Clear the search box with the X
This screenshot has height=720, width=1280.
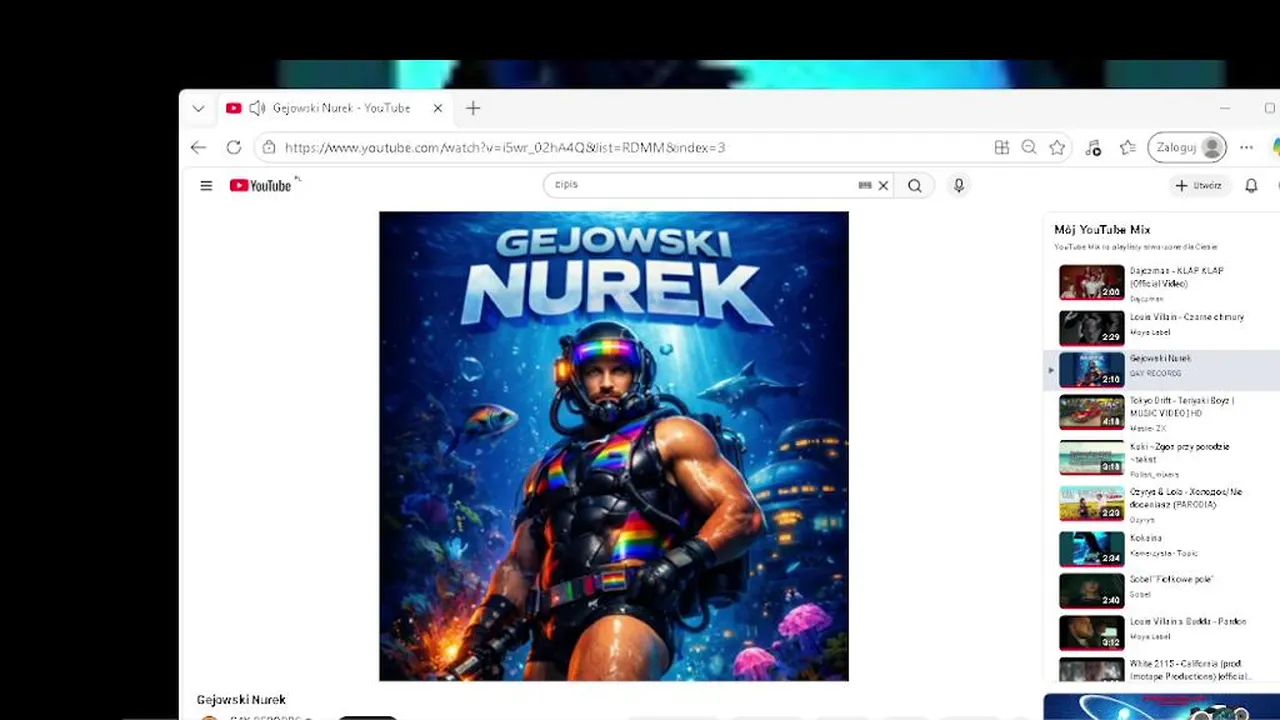883,185
